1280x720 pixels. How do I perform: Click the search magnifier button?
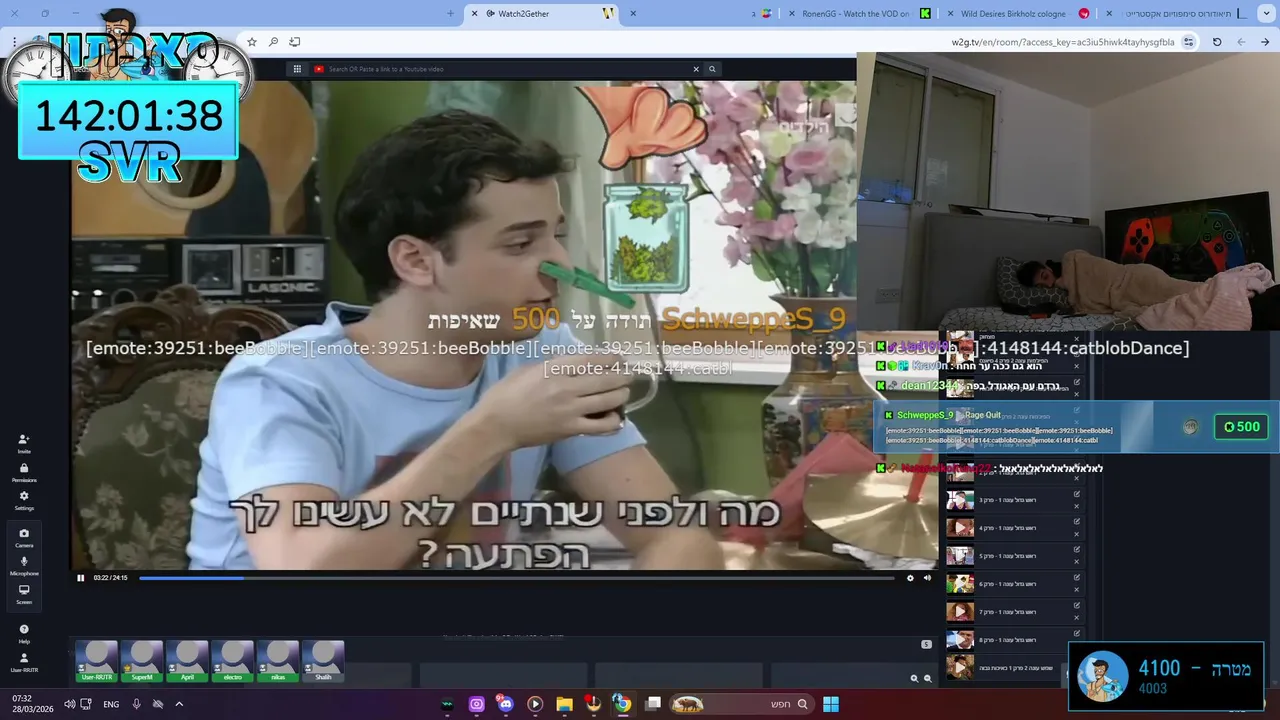pyautogui.click(x=712, y=69)
